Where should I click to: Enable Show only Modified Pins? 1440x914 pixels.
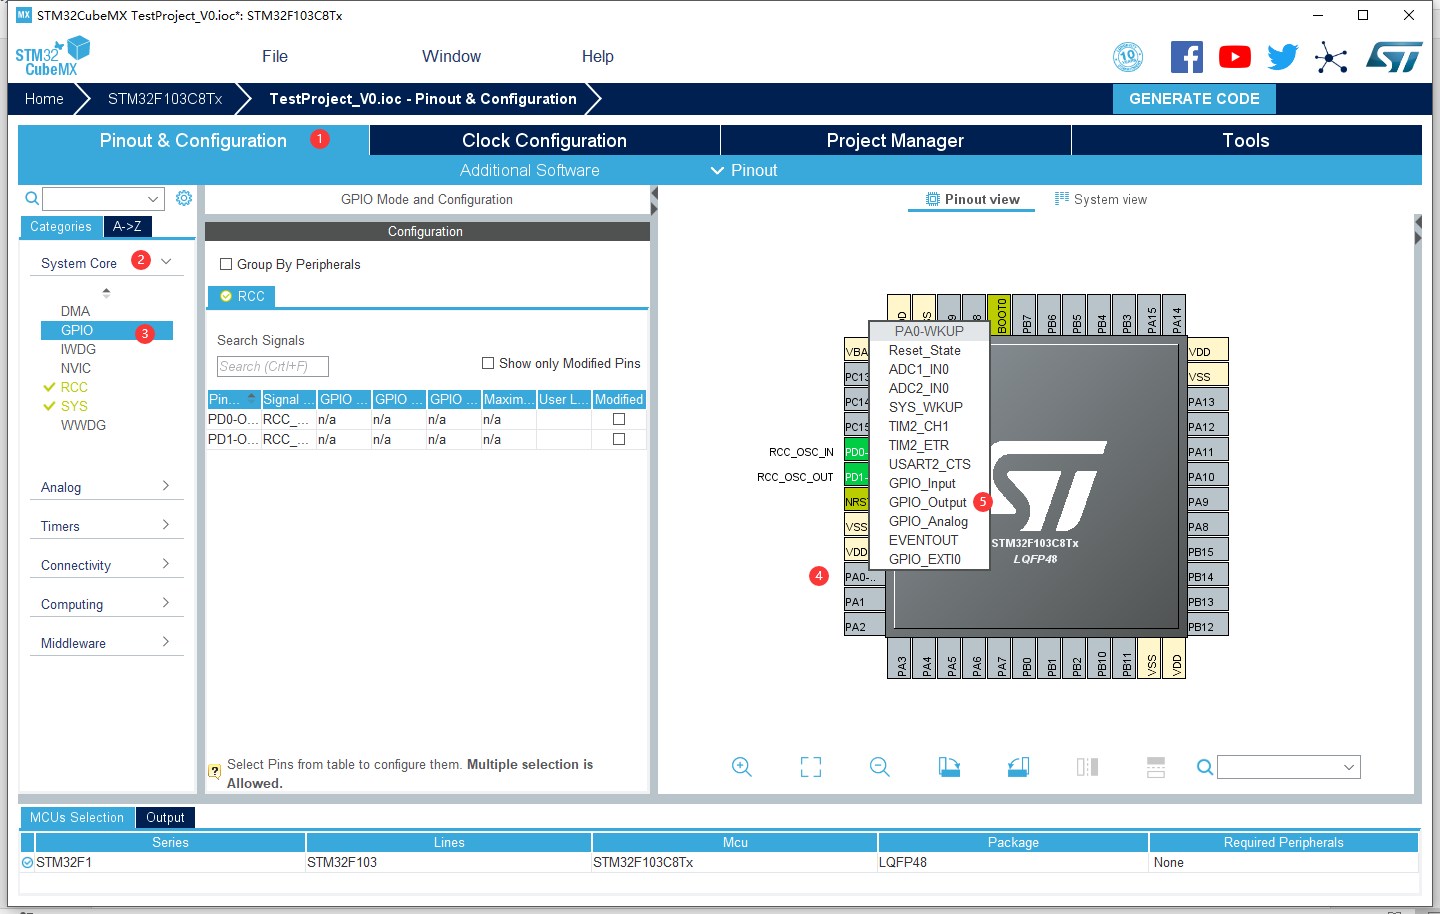point(488,363)
